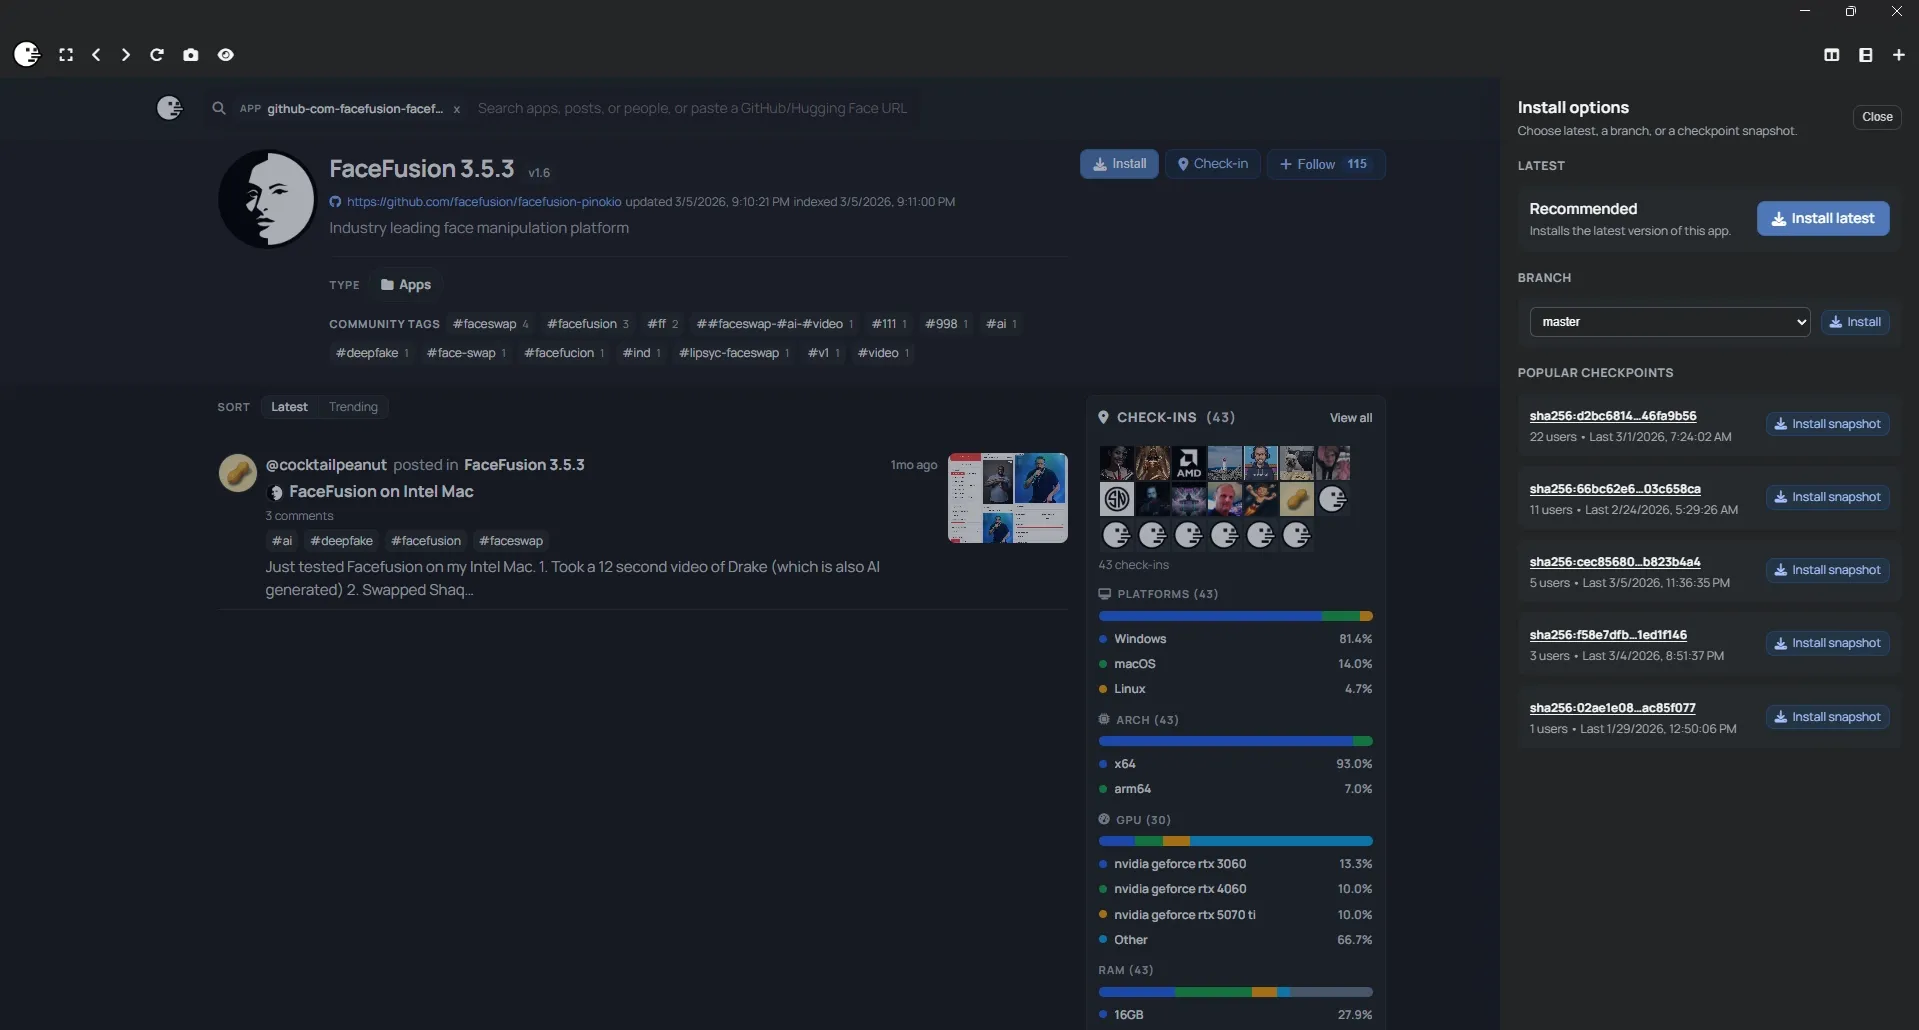Screen dimensions: 1919x1030
Task: Switch sort to Trending
Action: click(x=353, y=407)
